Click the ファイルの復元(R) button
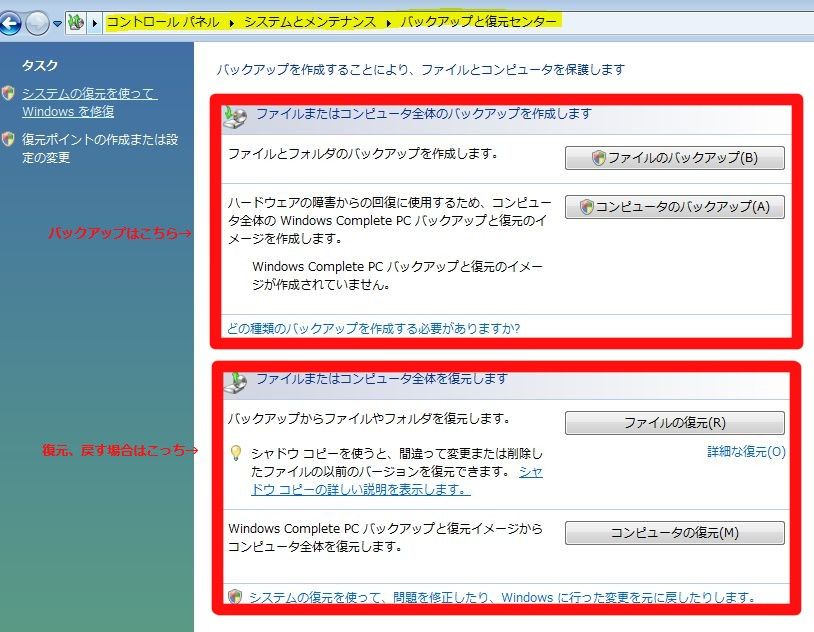814x632 pixels. pyautogui.click(x=674, y=423)
